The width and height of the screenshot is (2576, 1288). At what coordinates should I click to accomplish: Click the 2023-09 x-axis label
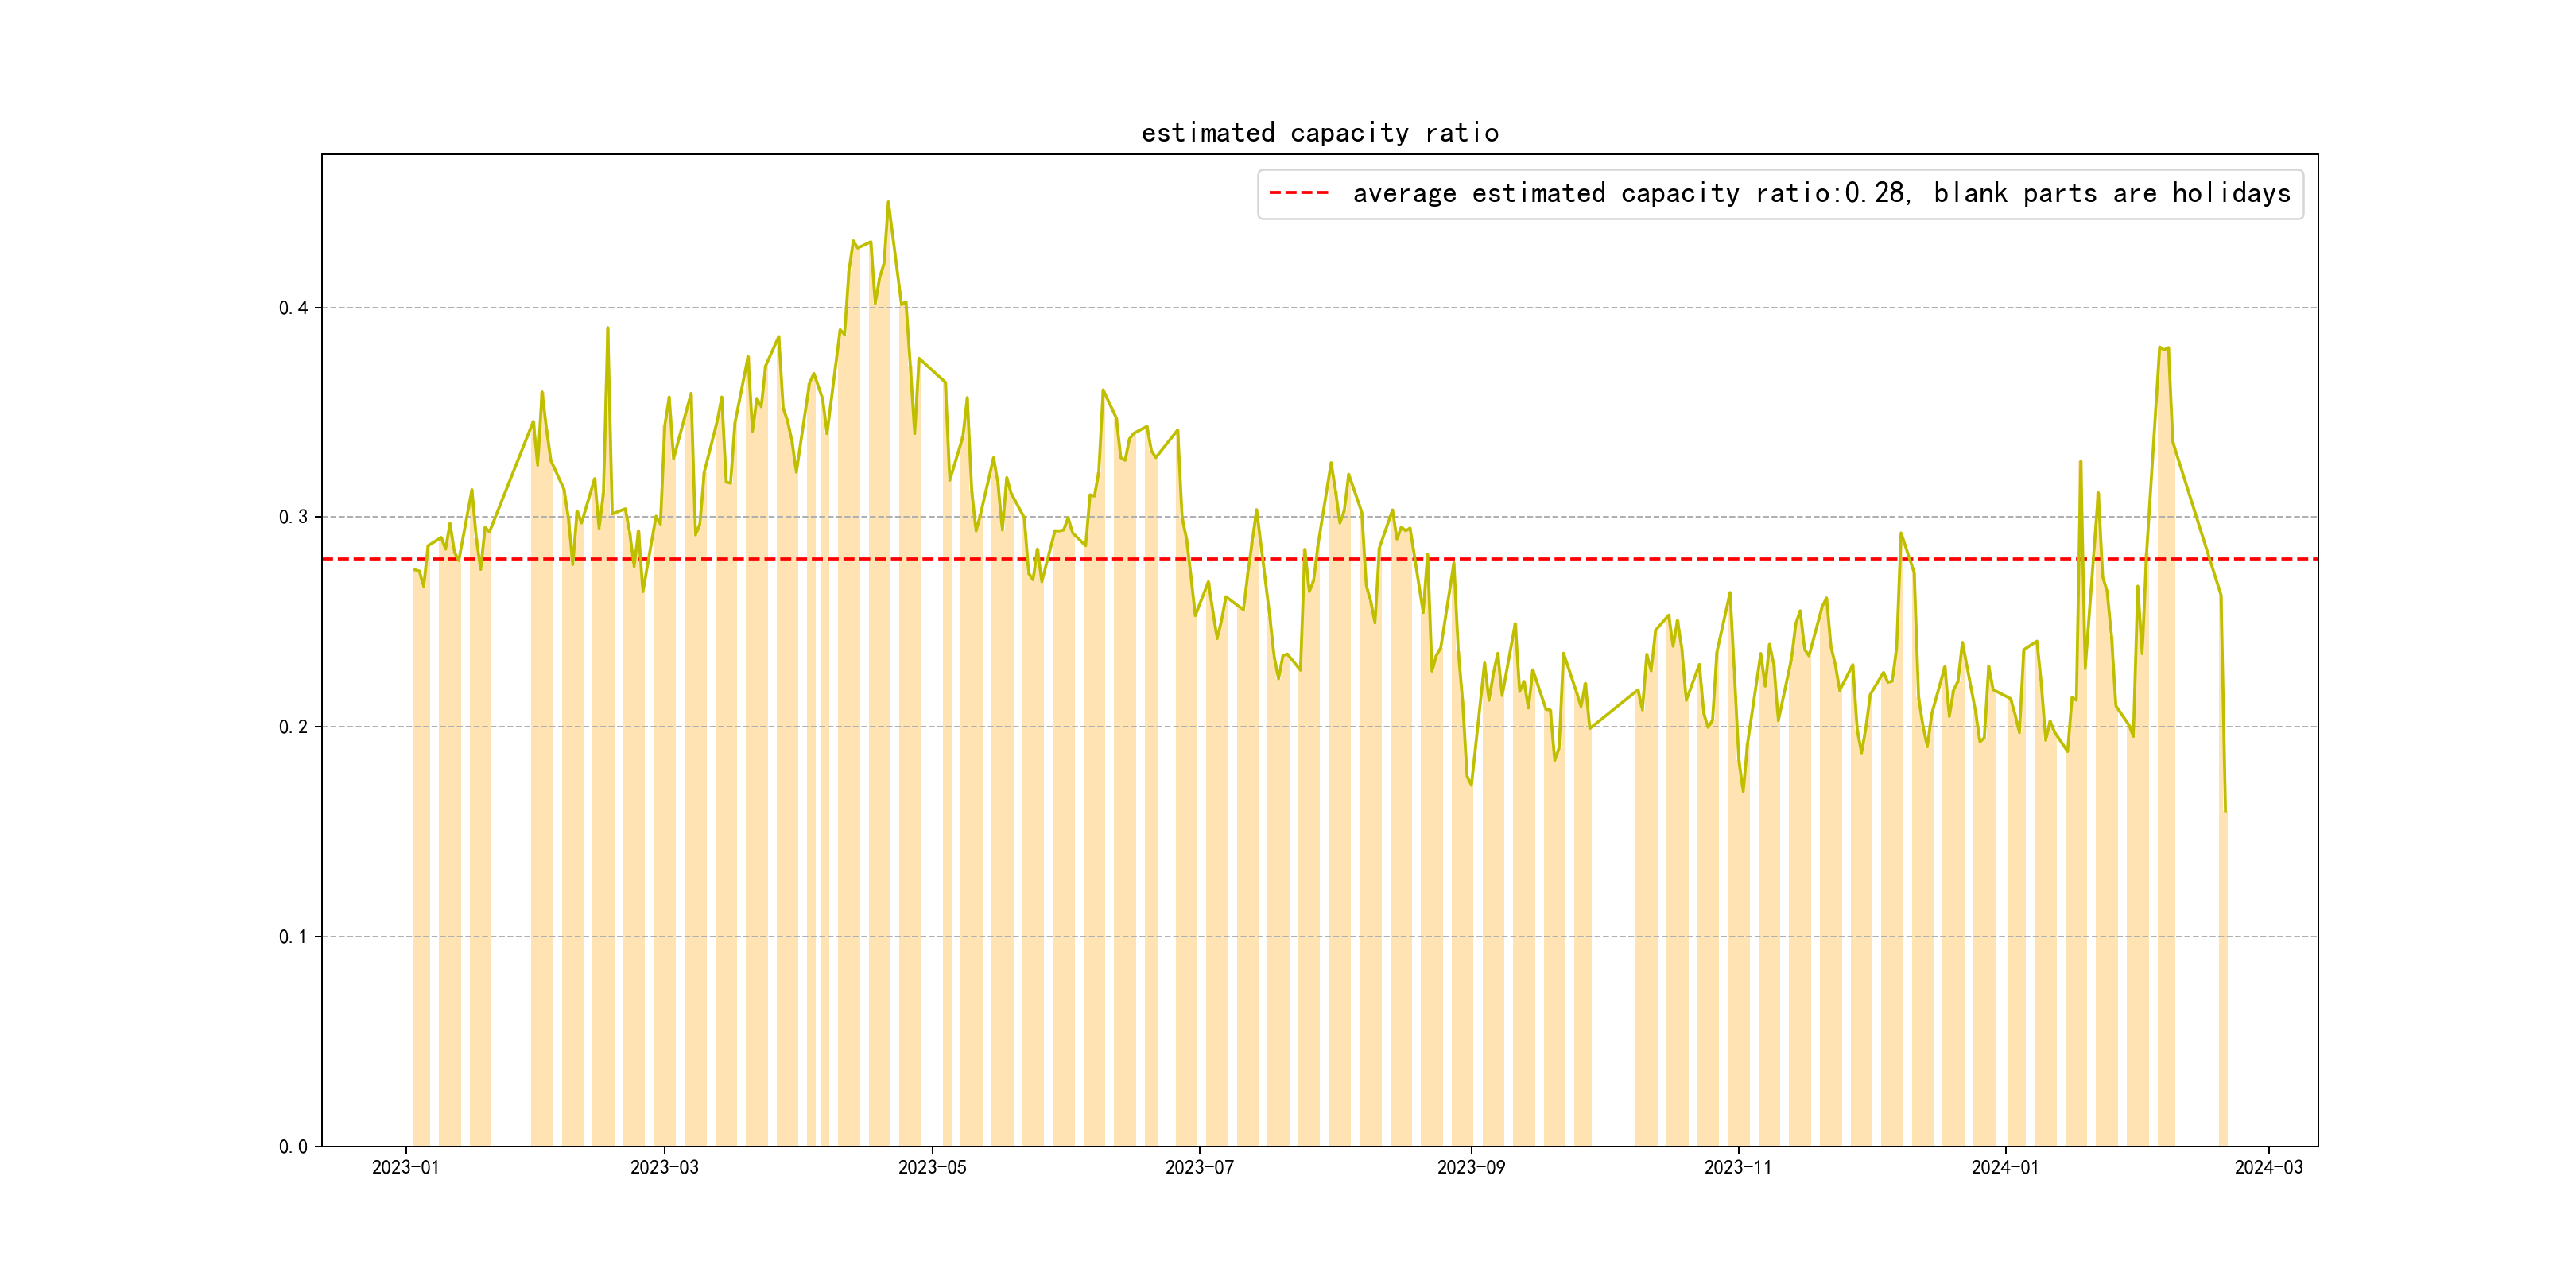(x=1470, y=1167)
